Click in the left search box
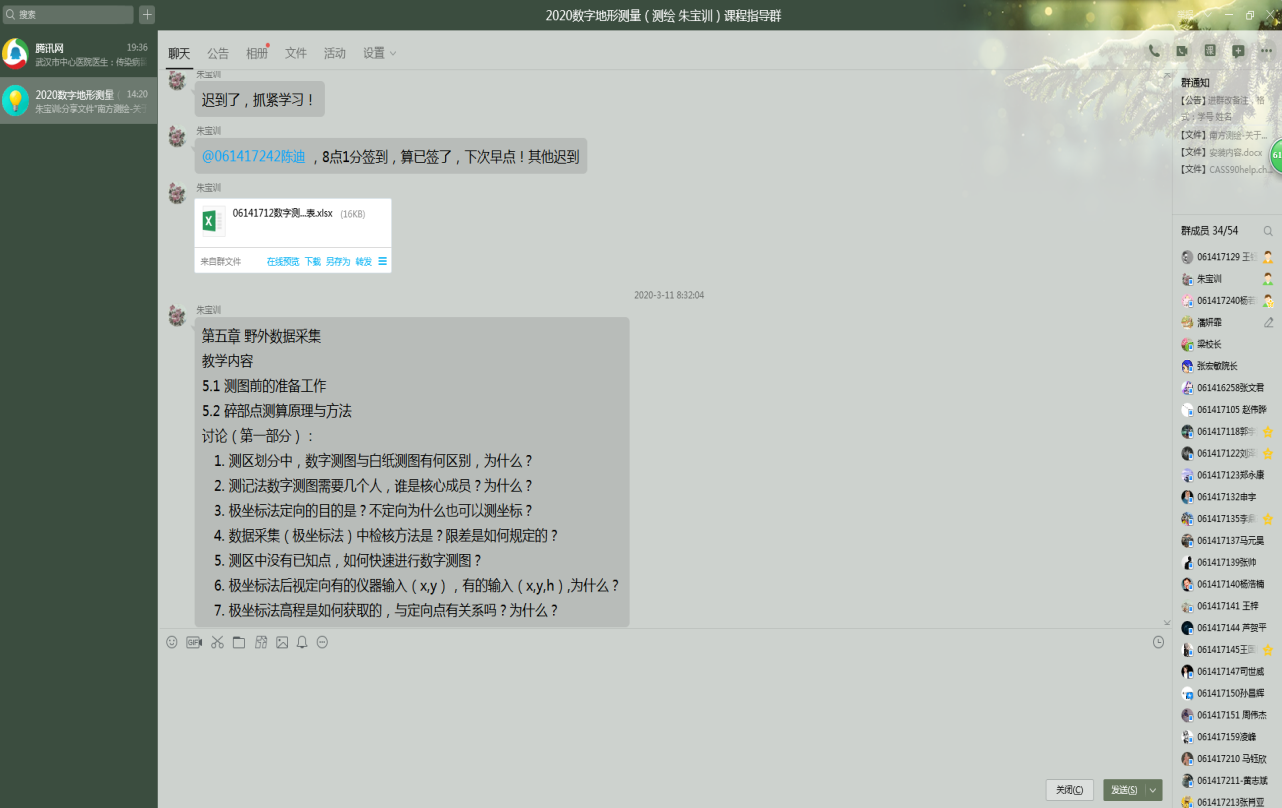This screenshot has width=1282, height=808. (70, 15)
